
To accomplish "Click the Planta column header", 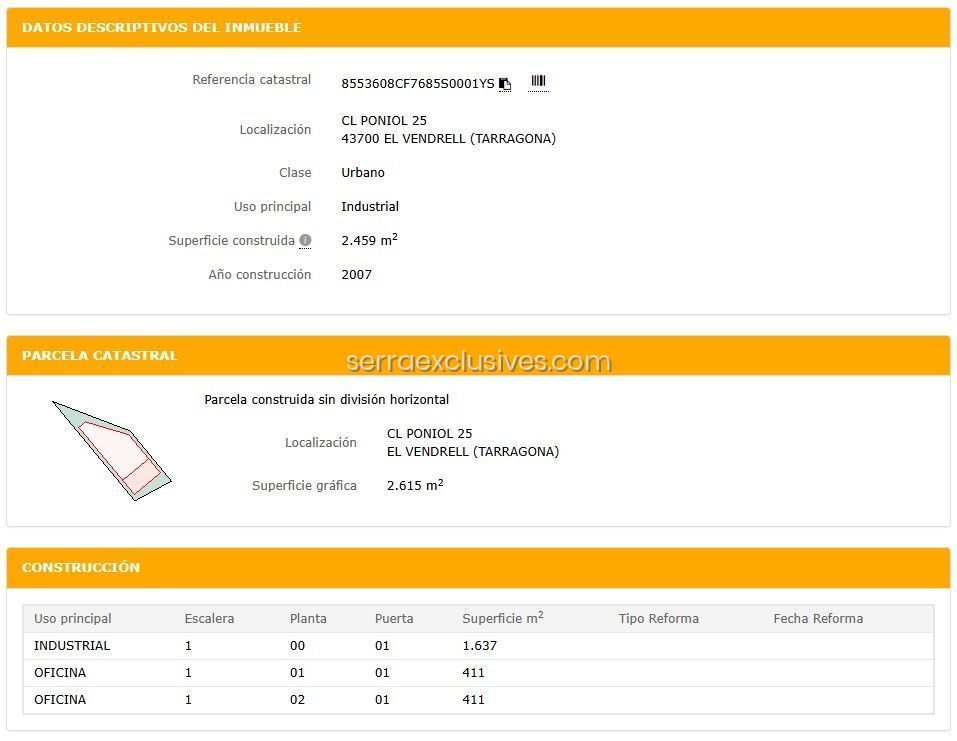I will pos(308,618).
